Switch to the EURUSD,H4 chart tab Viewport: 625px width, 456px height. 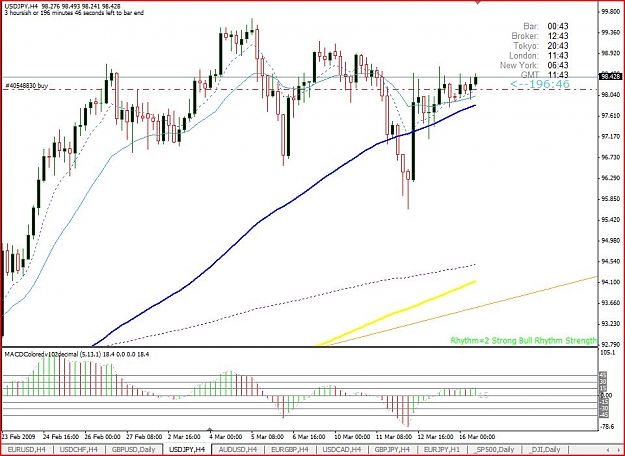tap(27, 450)
